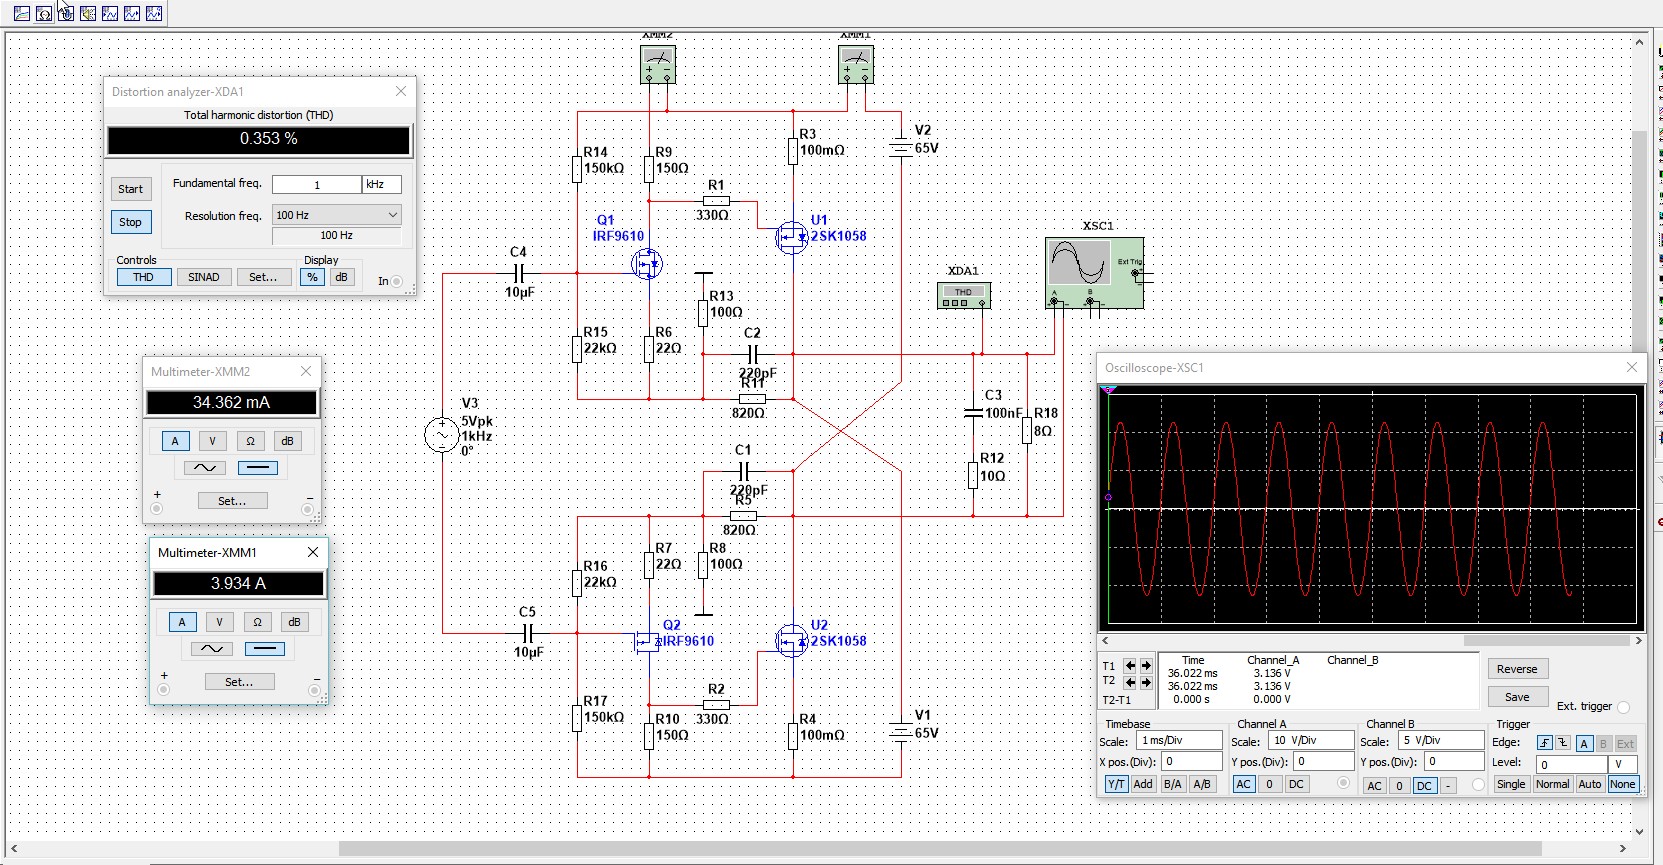The image size is (1663, 865).
Task: Choose DC mode in Multimeter-XMM2
Action: click(257, 468)
